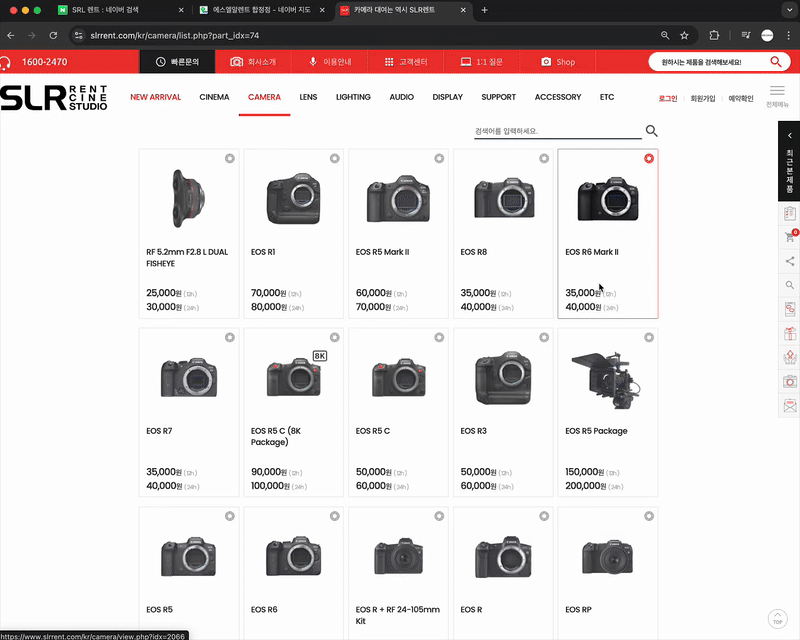Click the headset icon next to 1600-2470
The image size is (800, 640).
5,62
